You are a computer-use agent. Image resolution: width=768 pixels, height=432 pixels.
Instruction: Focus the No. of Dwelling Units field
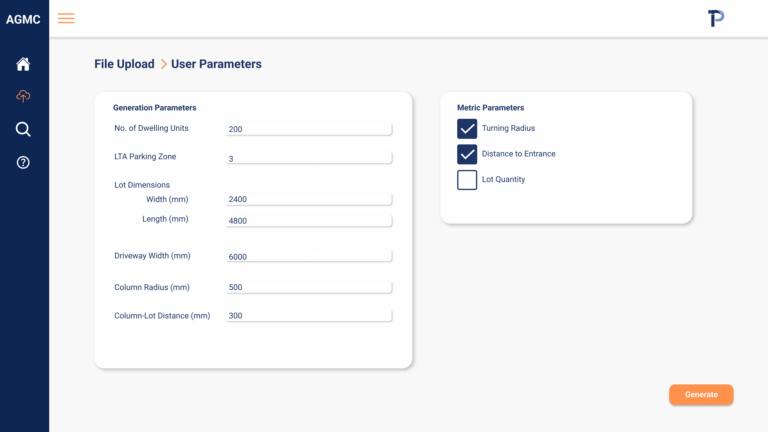coord(309,129)
